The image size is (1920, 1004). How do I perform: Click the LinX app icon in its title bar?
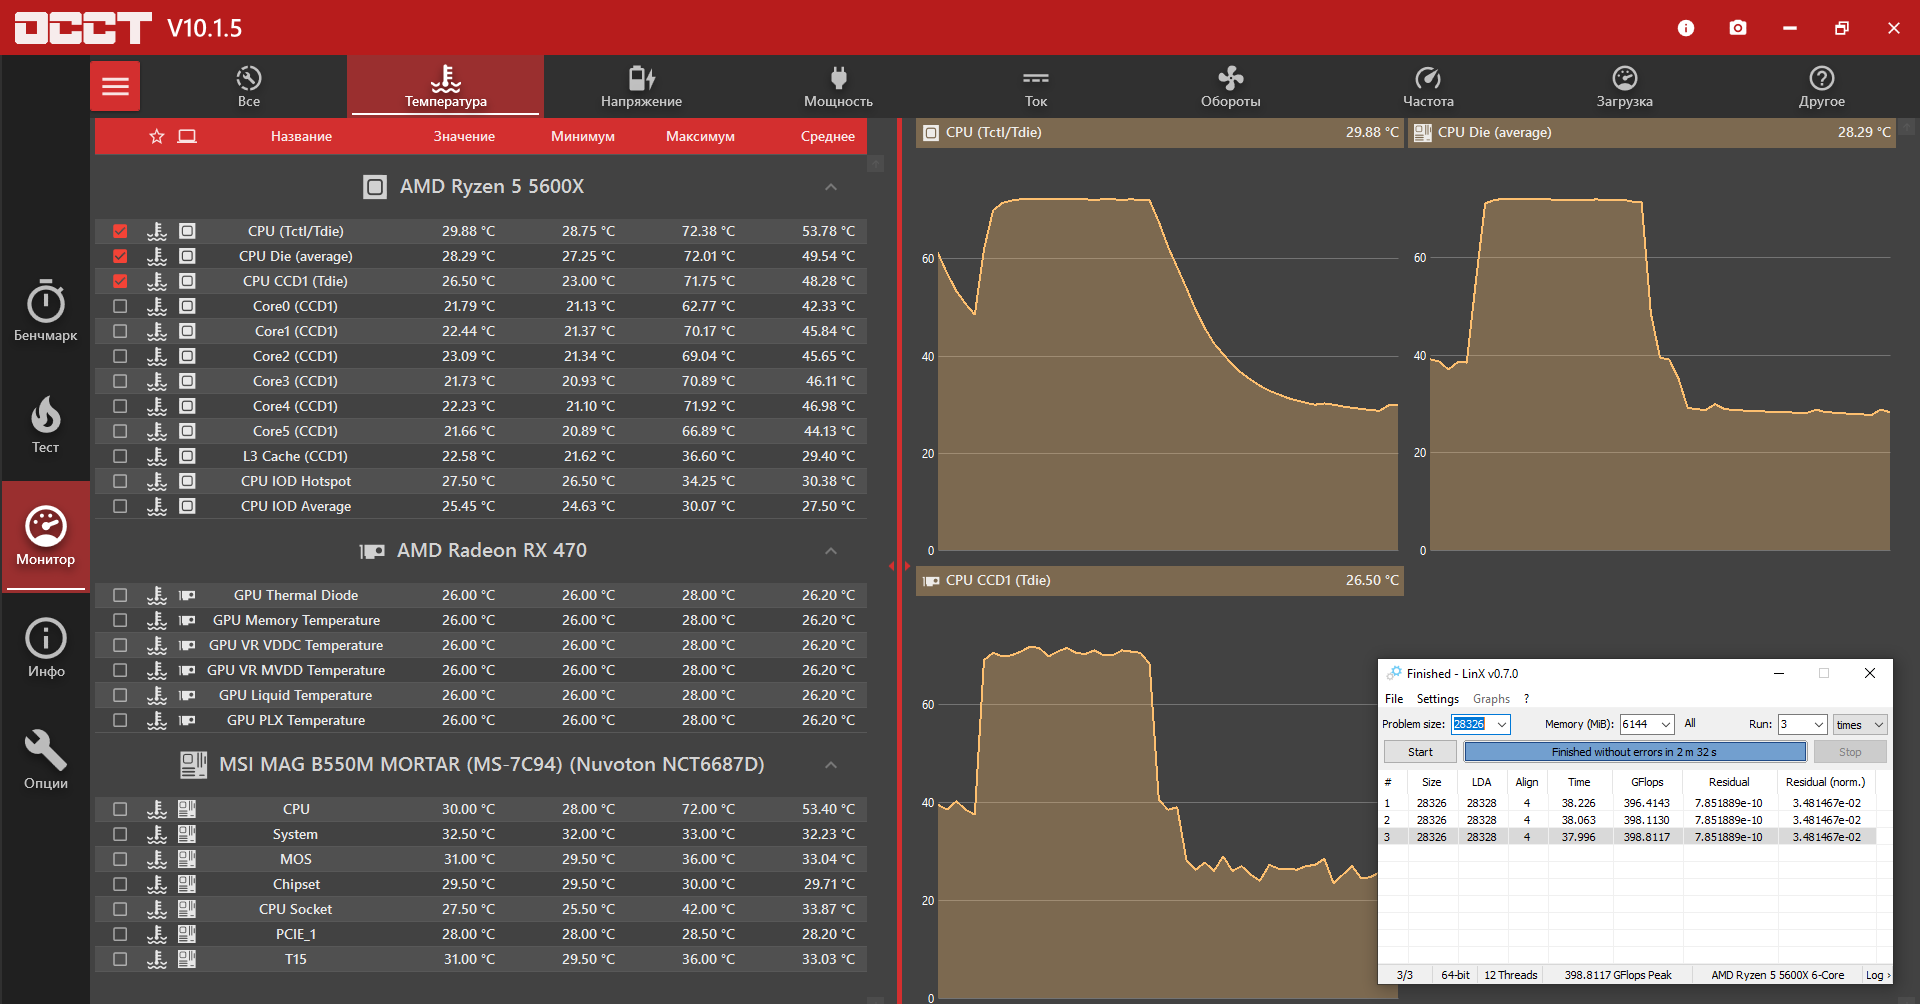(x=1394, y=673)
